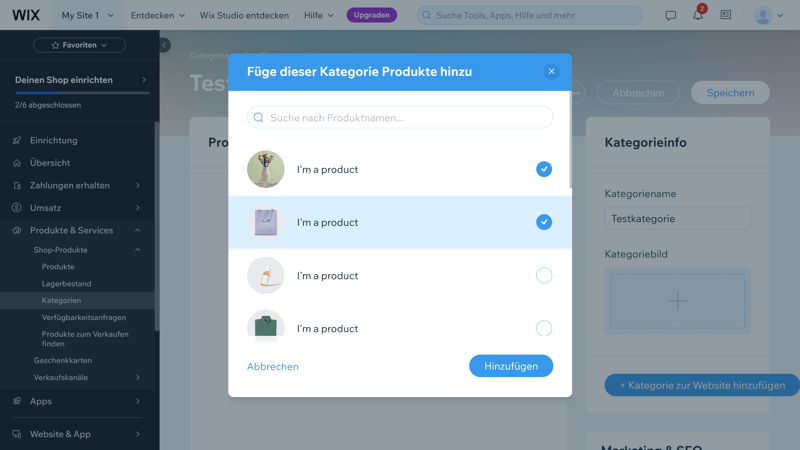Expand the Favoriten dropdown
The height and width of the screenshot is (450, 800).
(x=79, y=45)
